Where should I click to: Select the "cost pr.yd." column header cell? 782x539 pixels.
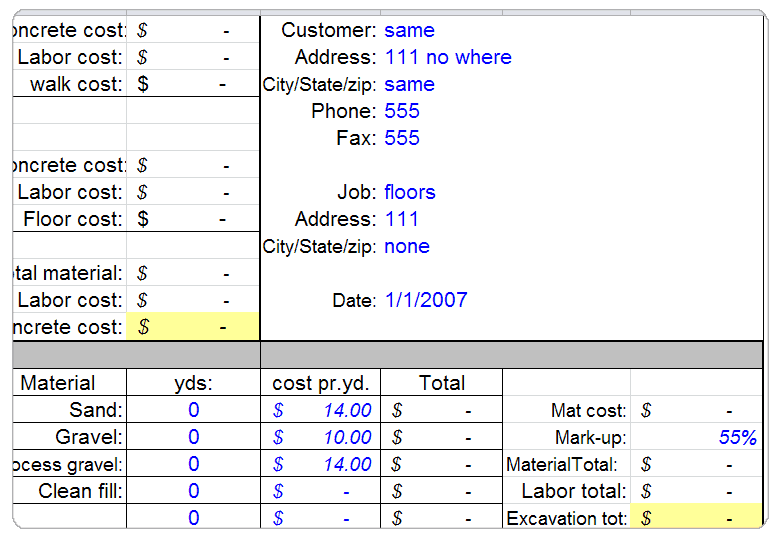click(320, 383)
